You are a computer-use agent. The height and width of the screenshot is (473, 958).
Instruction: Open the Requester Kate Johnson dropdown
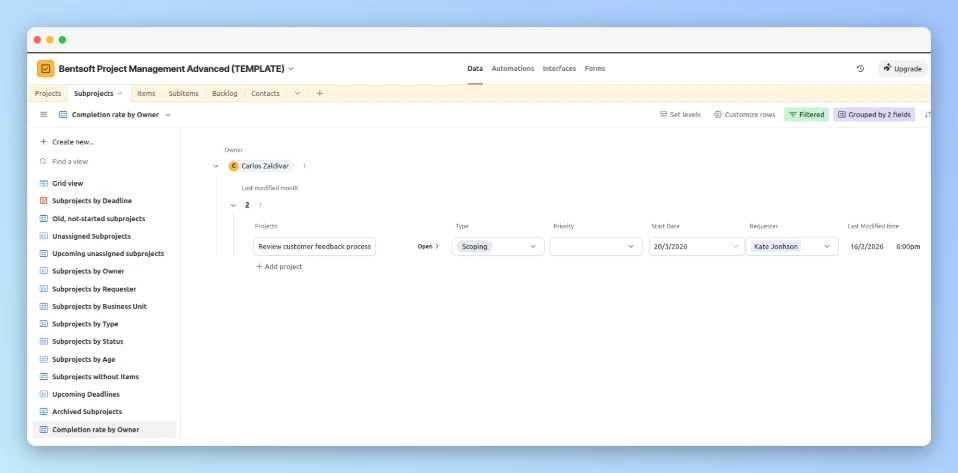point(792,246)
